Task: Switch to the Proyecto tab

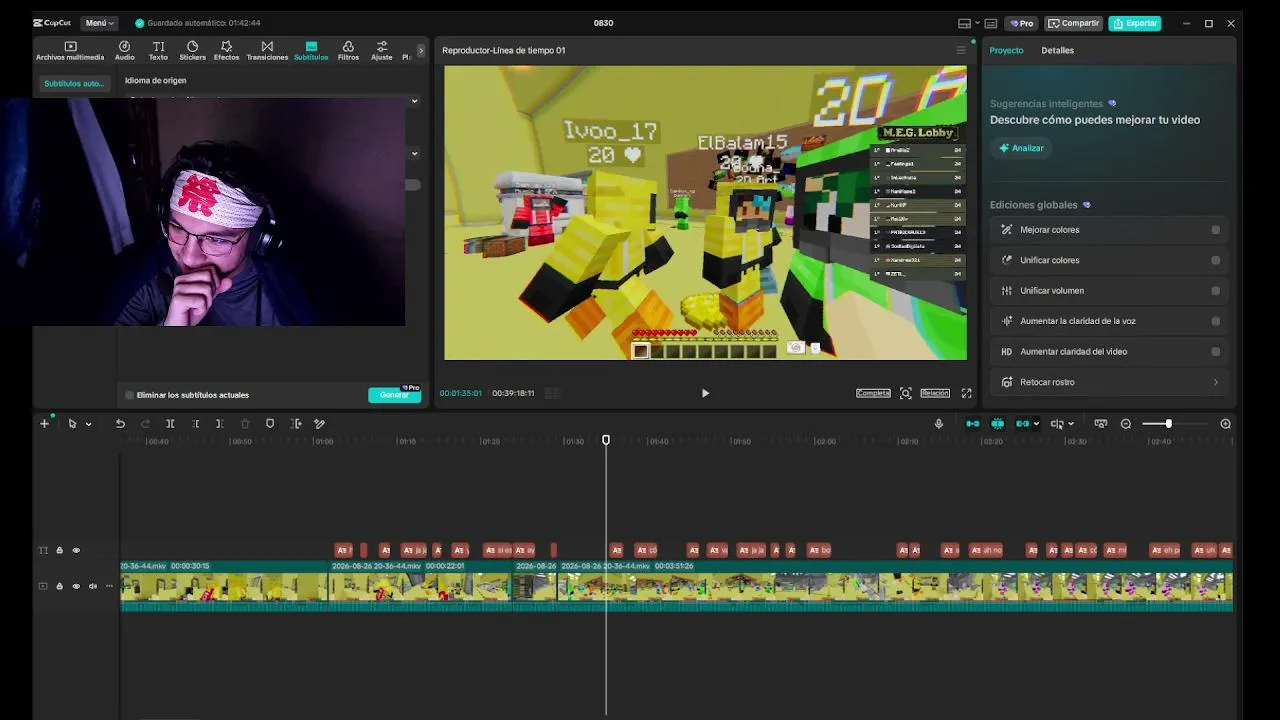Action: coord(1006,50)
